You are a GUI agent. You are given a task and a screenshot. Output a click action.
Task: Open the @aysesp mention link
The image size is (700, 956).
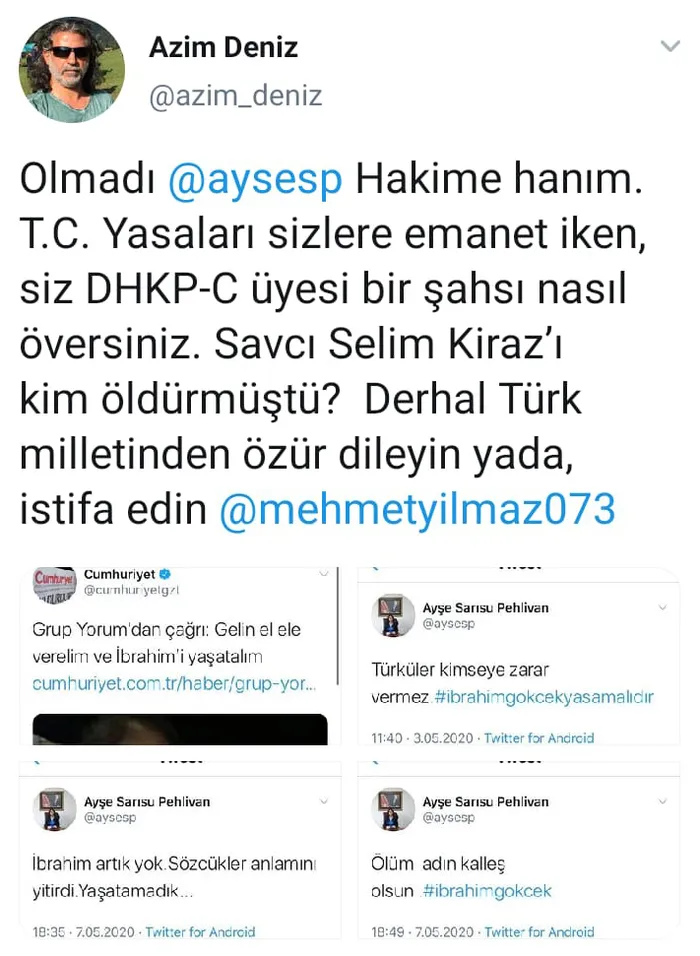pos(255,179)
